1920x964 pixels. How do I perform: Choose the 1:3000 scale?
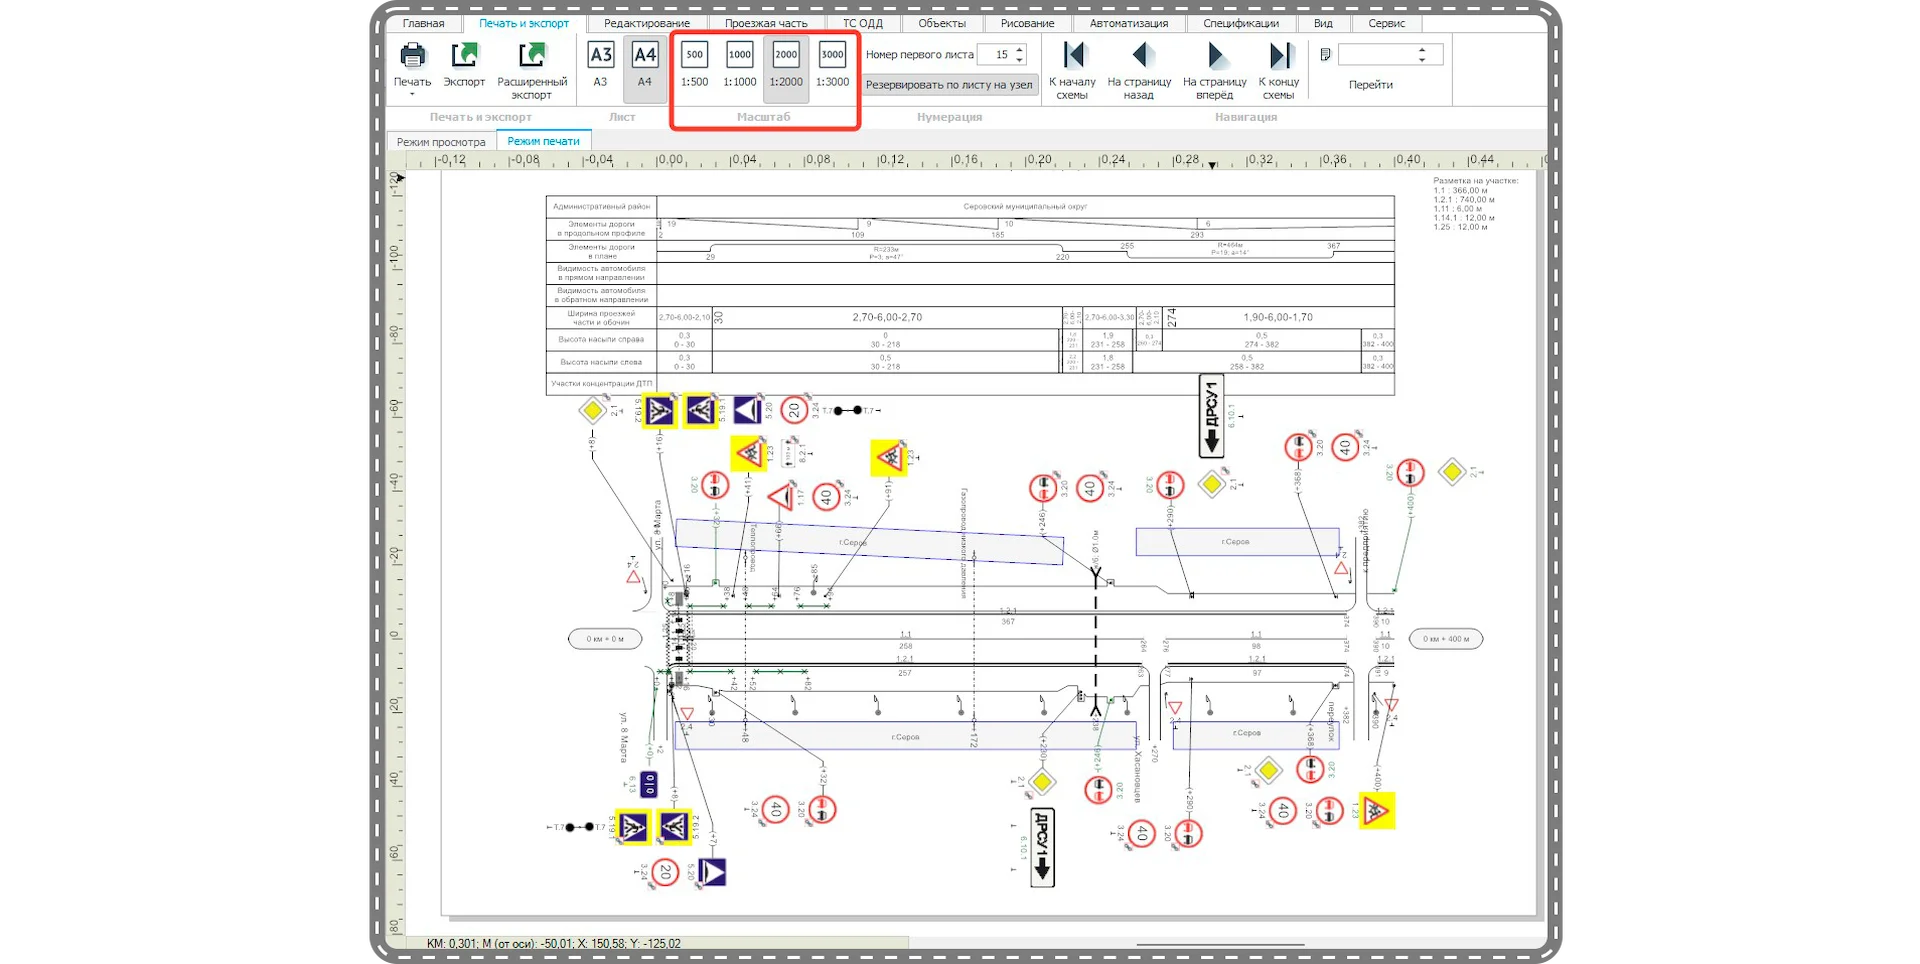[832, 56]
